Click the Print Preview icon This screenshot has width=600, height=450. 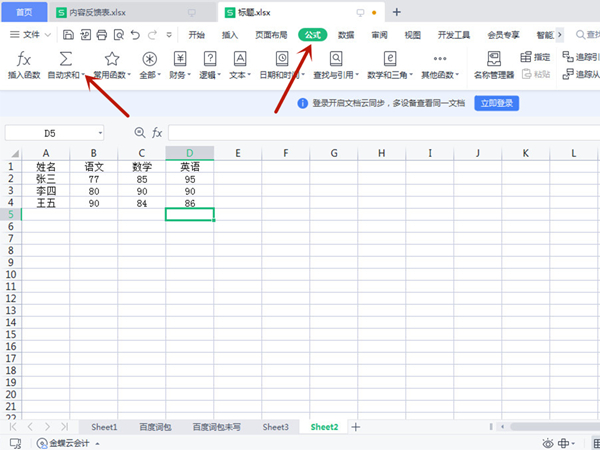click(x=119, y=35)
